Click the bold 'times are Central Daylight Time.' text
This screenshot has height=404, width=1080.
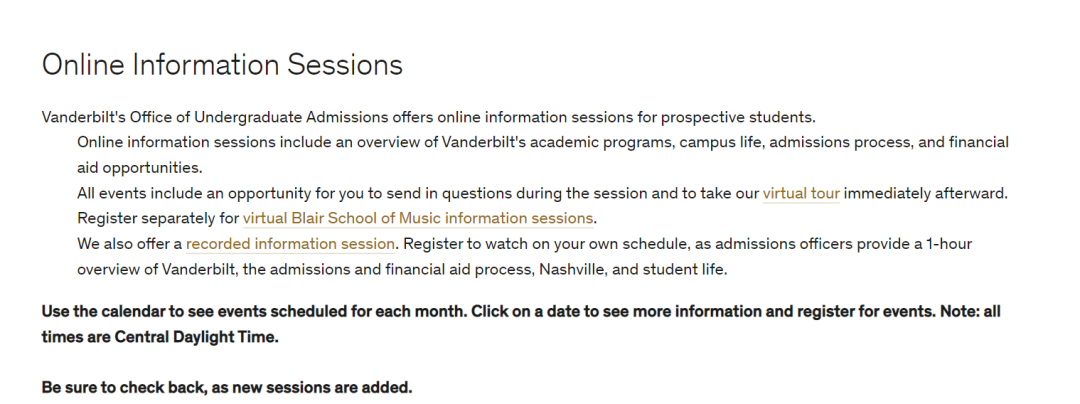(160, 337)
